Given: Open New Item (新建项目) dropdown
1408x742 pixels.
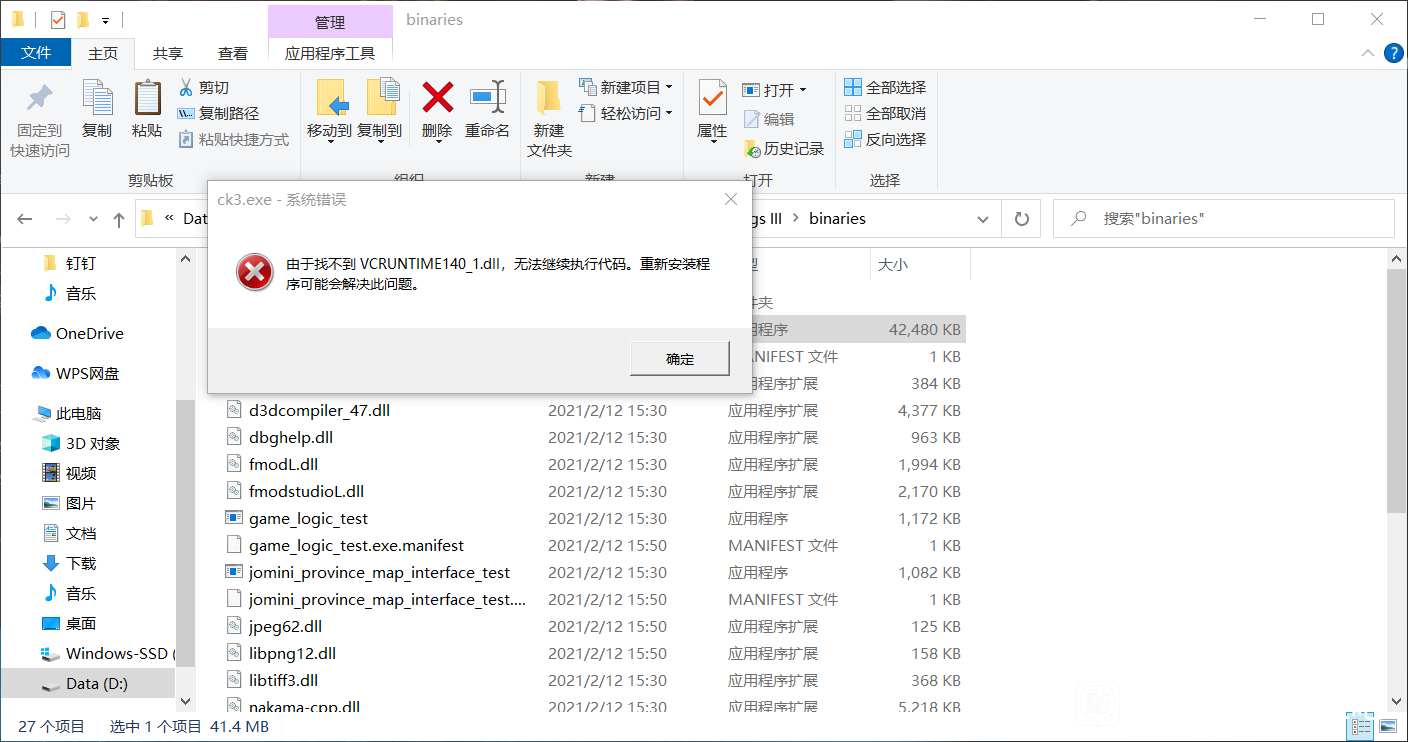Looking at the screenshot, I should coord(626,87).
